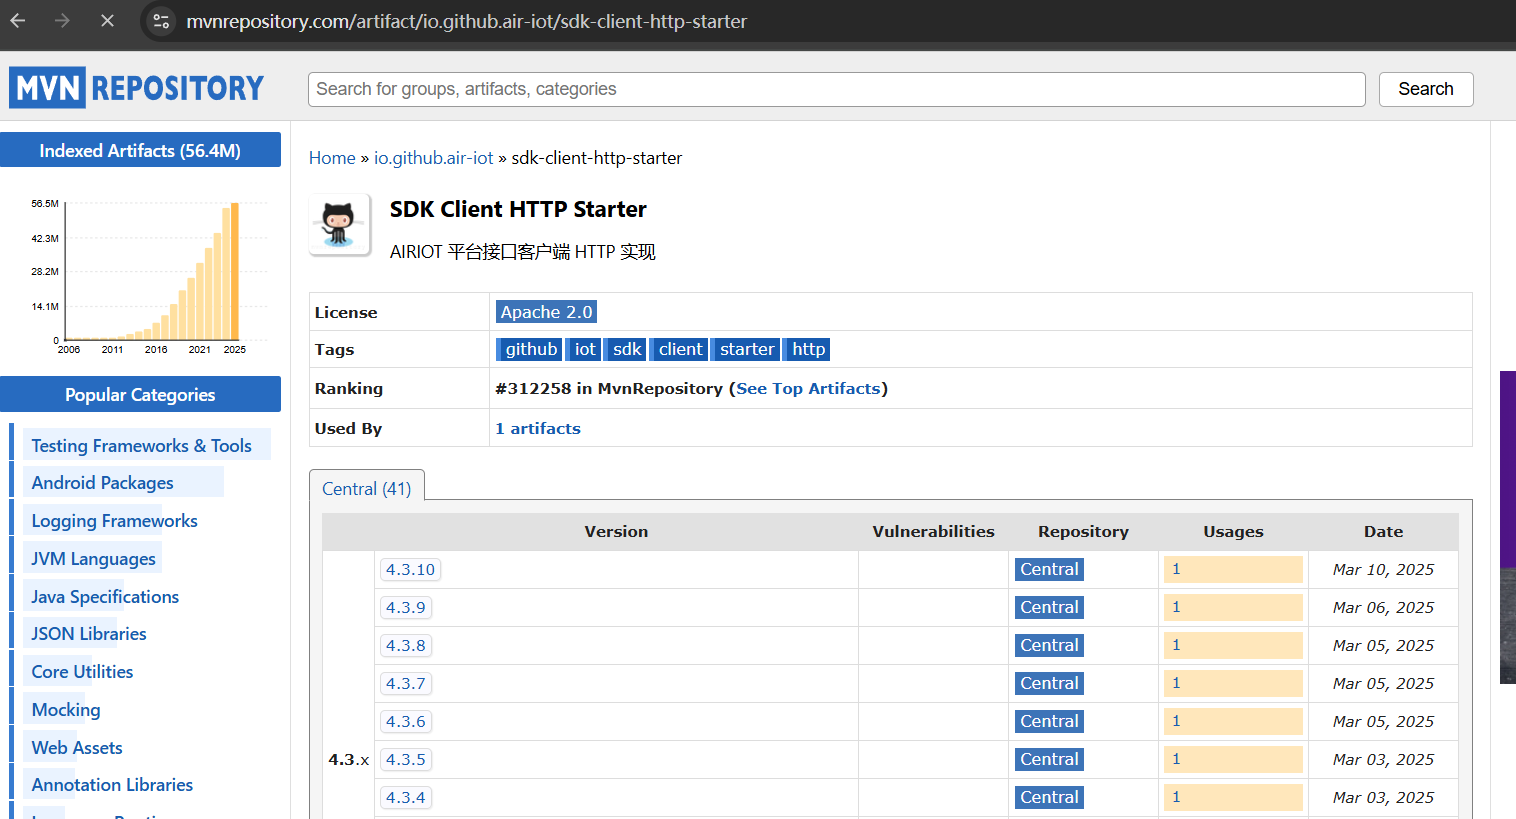Open version 4.3.6
The width and height of the screenshot is (1516, 819).
(x=406, y=721)
